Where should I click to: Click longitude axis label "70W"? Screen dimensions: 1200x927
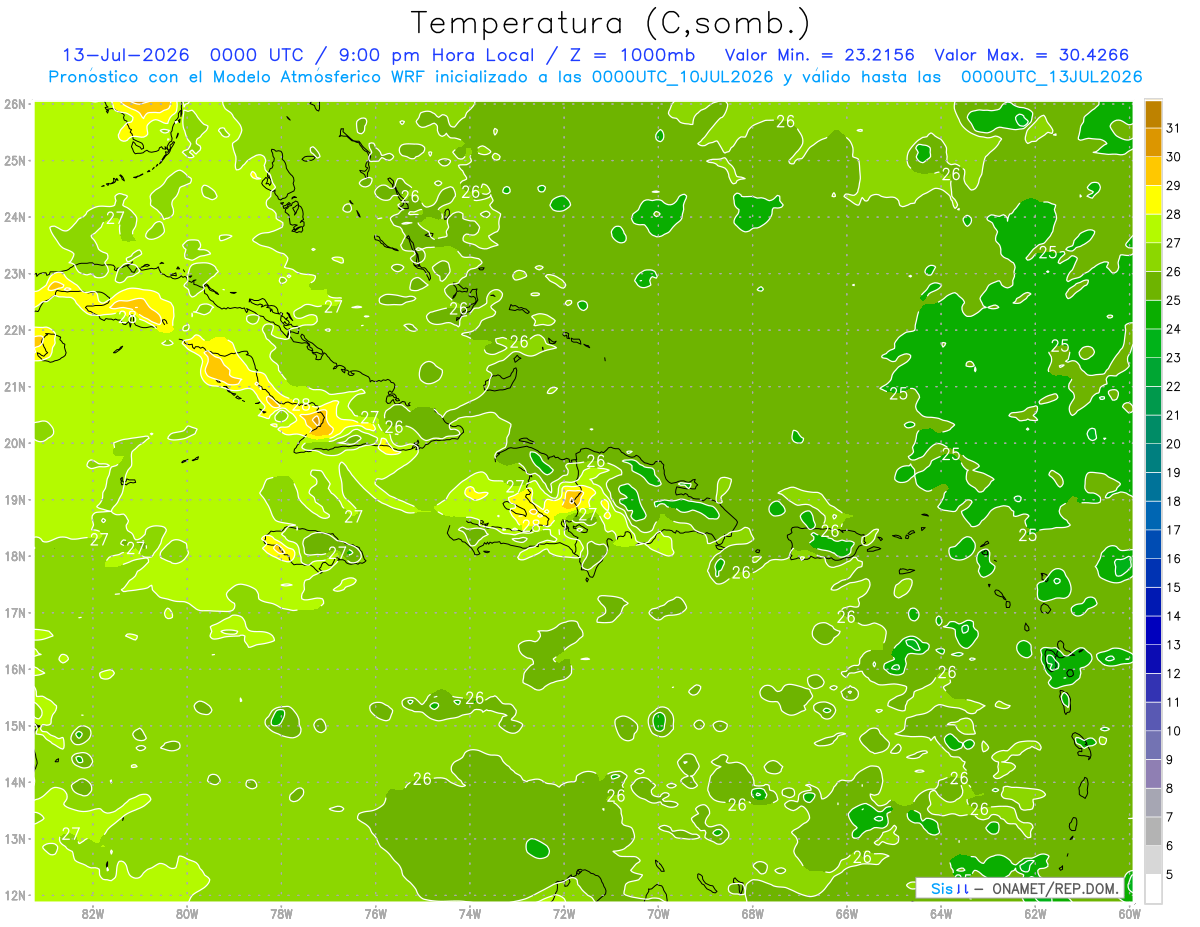pyautogui.click(x=658, y=913)
